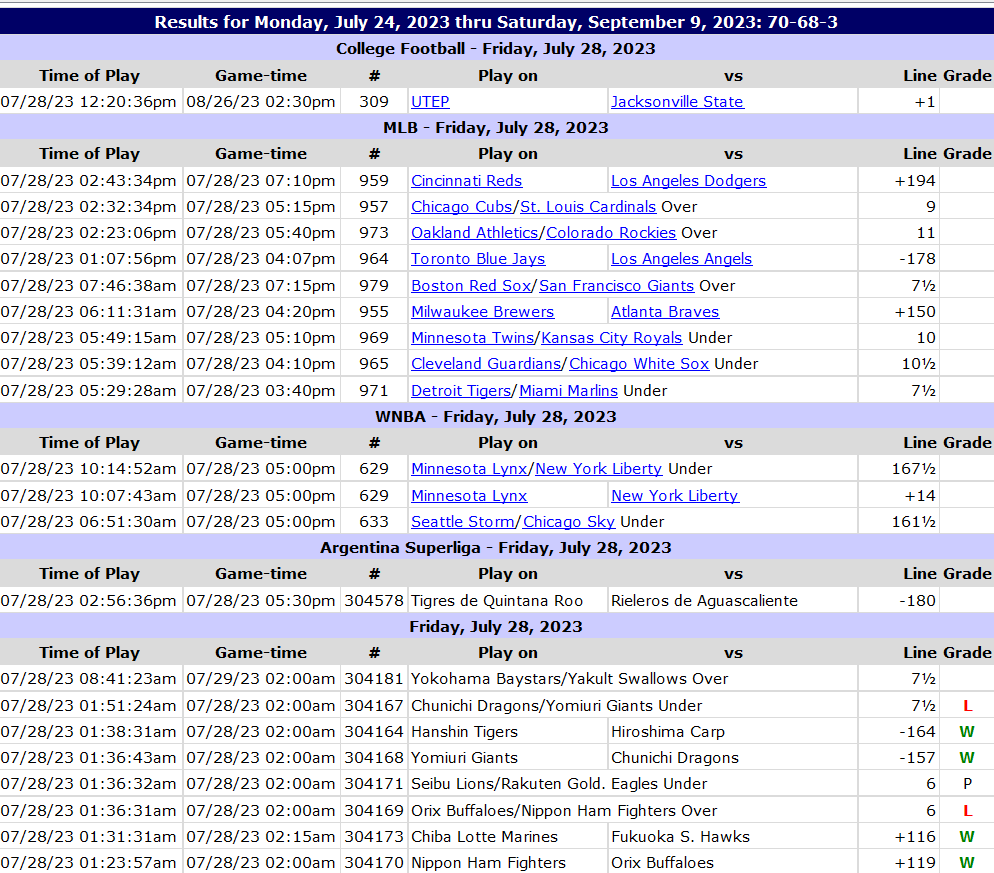Select the +150 line value
The height and width of the screenshot is (873, 994).
click(915, 312)
